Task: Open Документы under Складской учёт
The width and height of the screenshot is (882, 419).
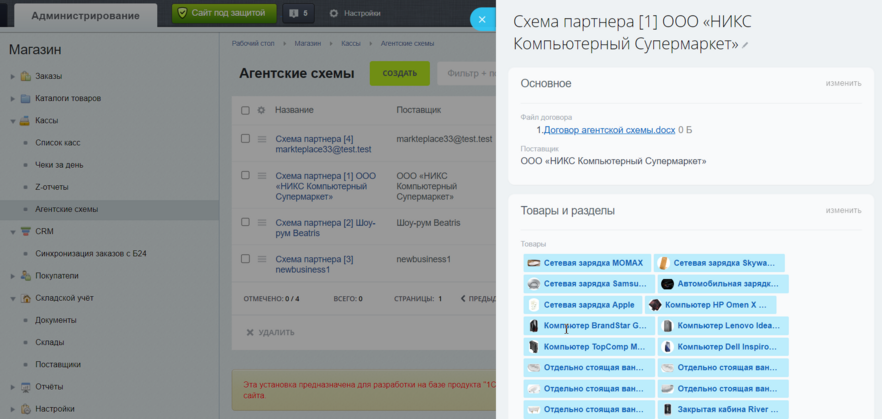Action: pyautogui.click(x=56, y=320)
